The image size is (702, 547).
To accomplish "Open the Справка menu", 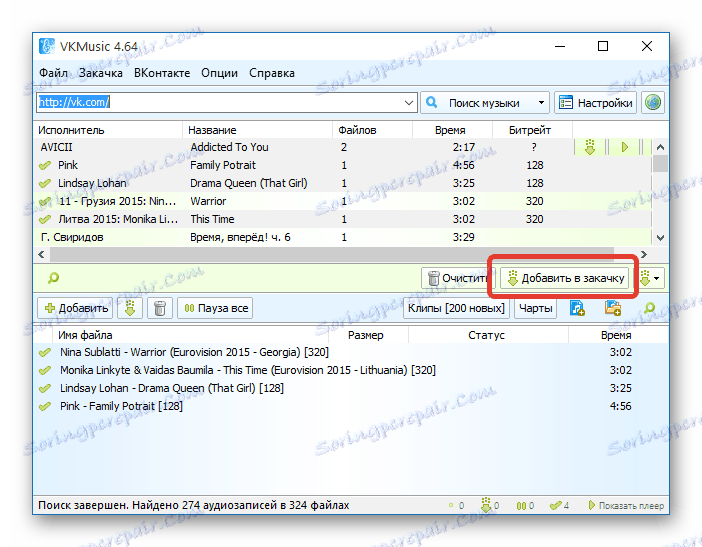I will tap(272, 73).
